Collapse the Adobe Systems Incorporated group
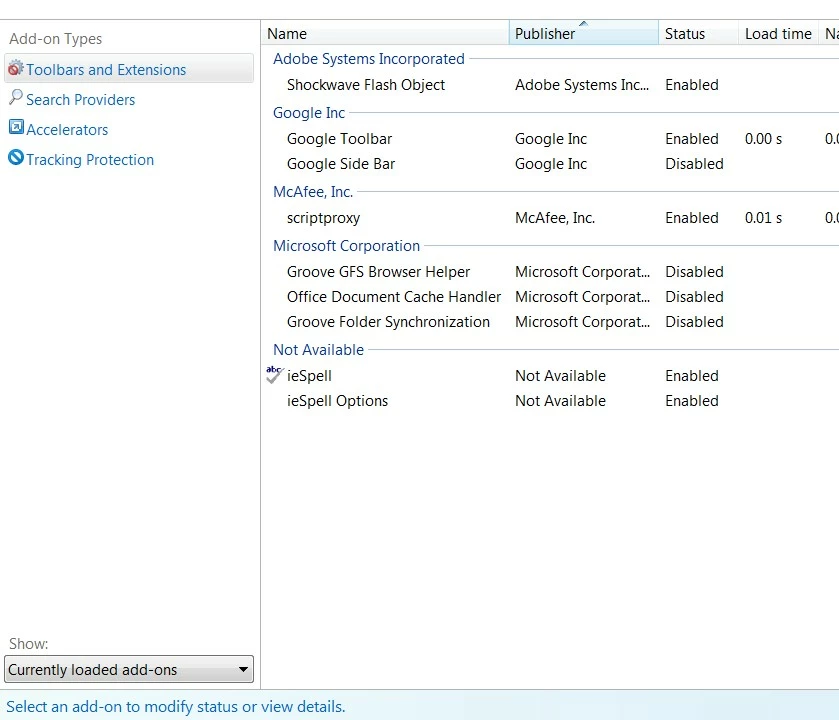Image resolution: width=839 pixels, height=720 pixels. 368,59
